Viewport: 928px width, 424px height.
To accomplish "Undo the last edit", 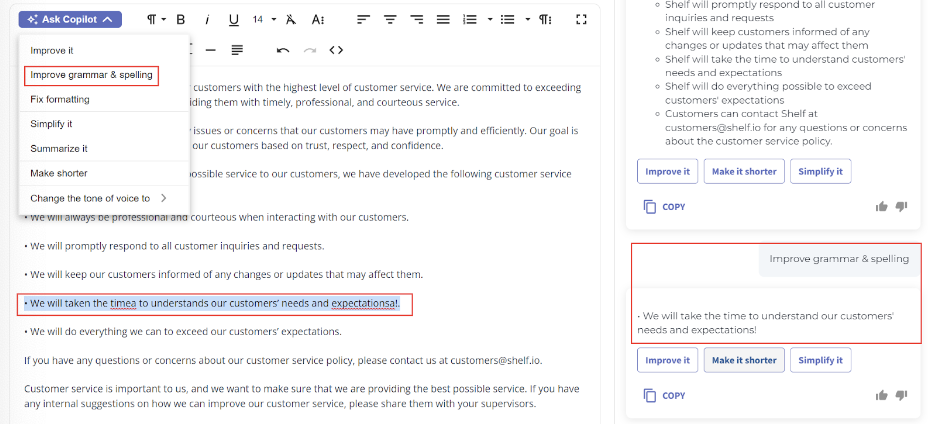I will [283, 50].
